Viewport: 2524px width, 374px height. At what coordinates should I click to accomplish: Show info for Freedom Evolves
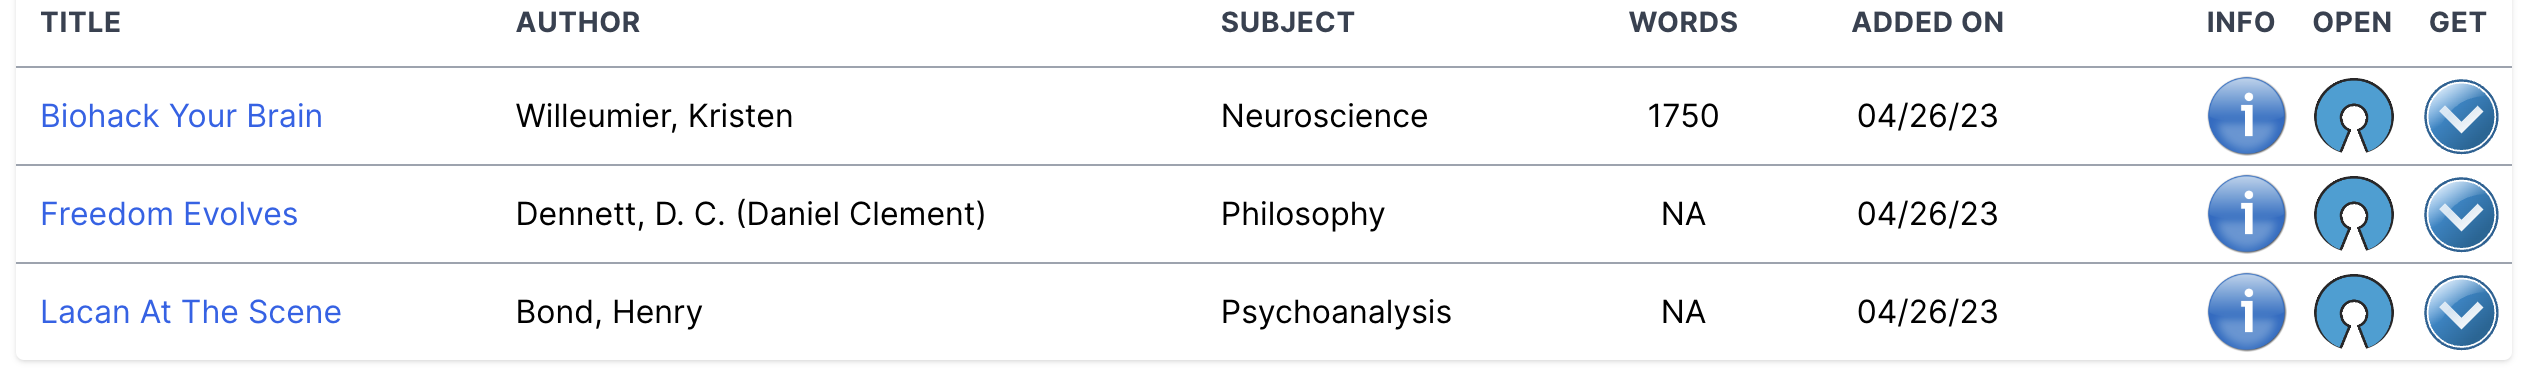pos(2246,214)
